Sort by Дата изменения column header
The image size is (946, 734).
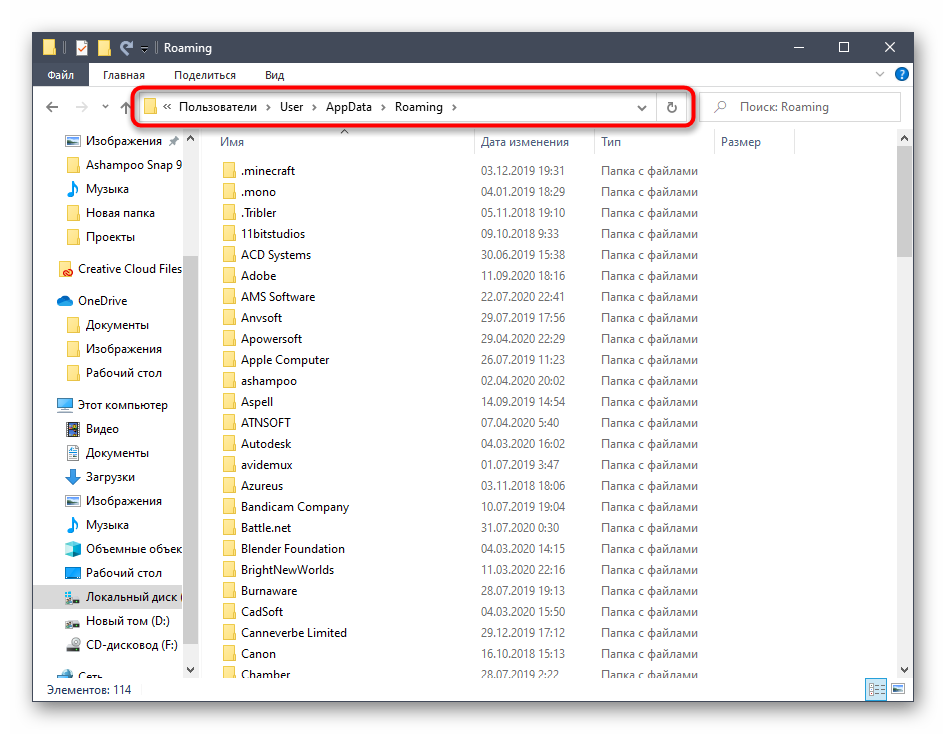coord(524,142)
